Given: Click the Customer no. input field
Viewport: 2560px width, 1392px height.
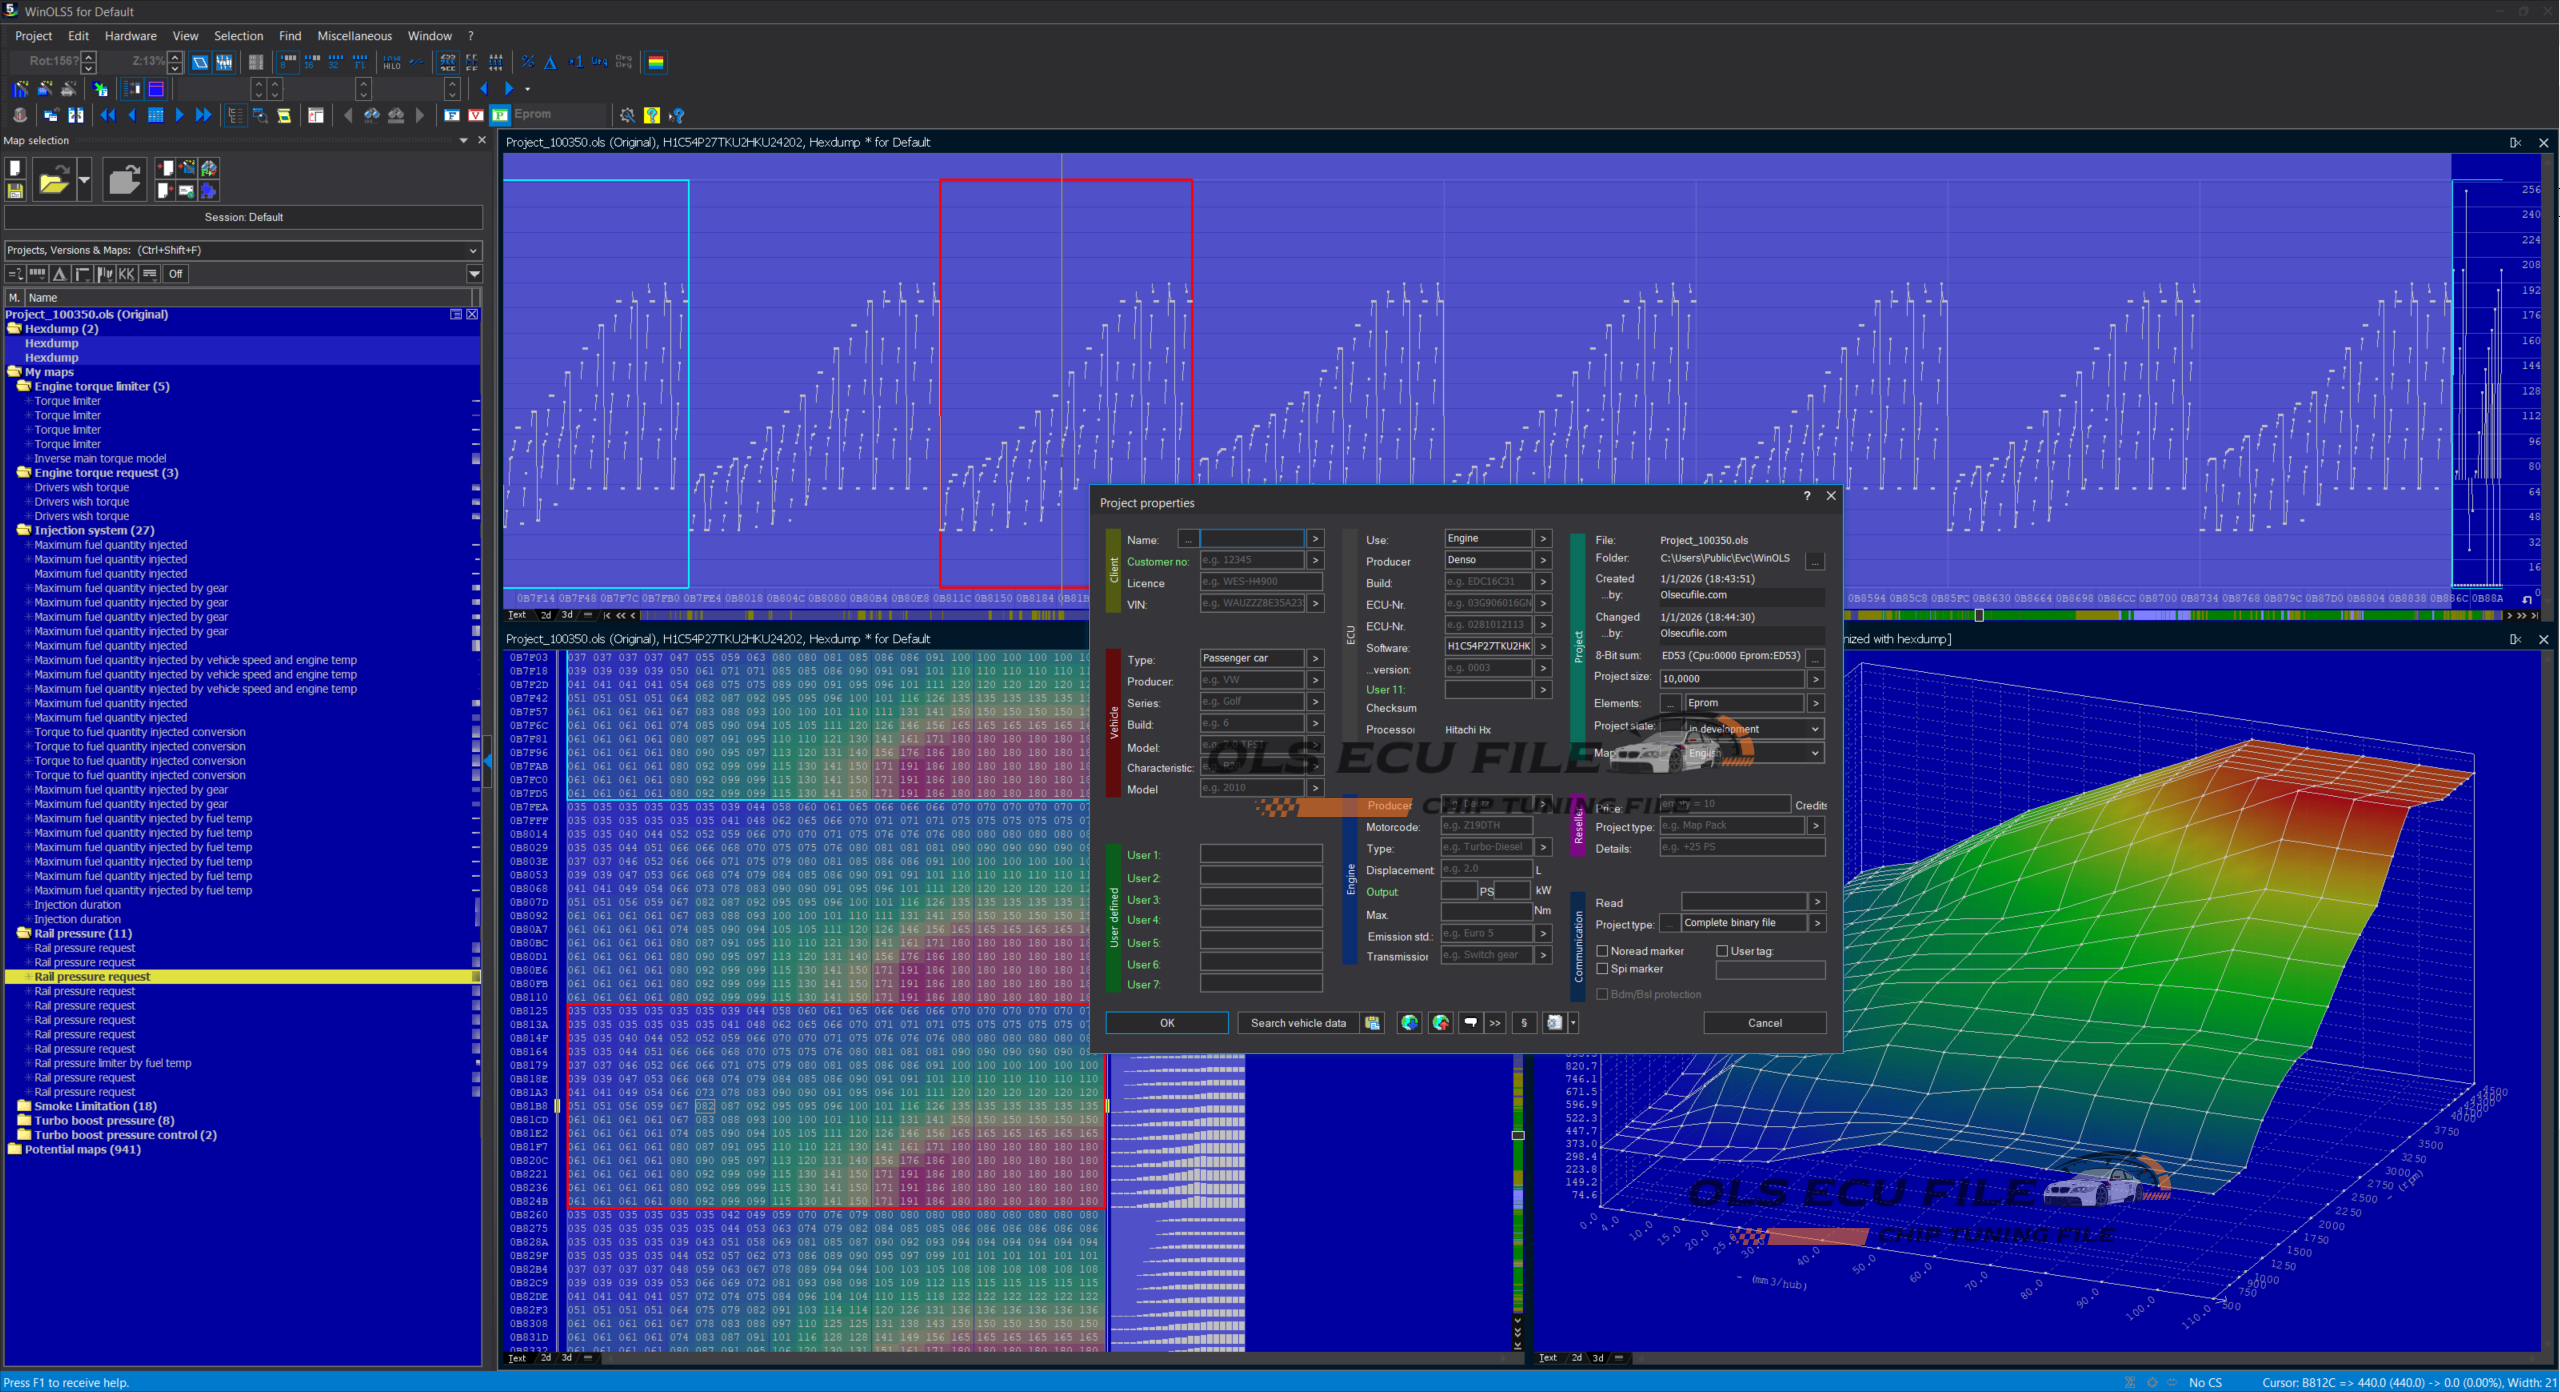Looking at the screenshot, I should coord(1251,560).
